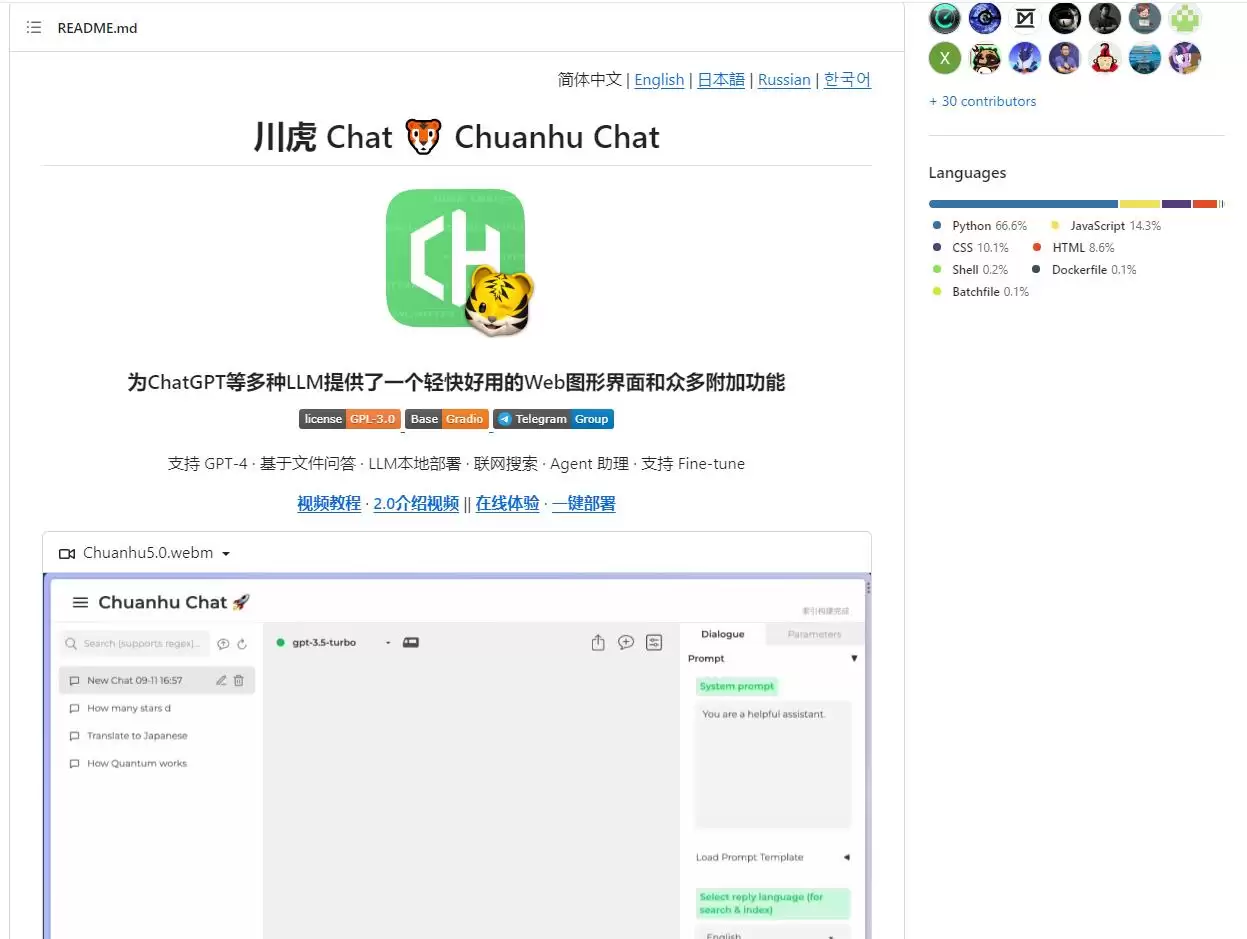This screenshot has height=939, width=1247.
Task: Open the Russian README link
Action: (784, 80)
